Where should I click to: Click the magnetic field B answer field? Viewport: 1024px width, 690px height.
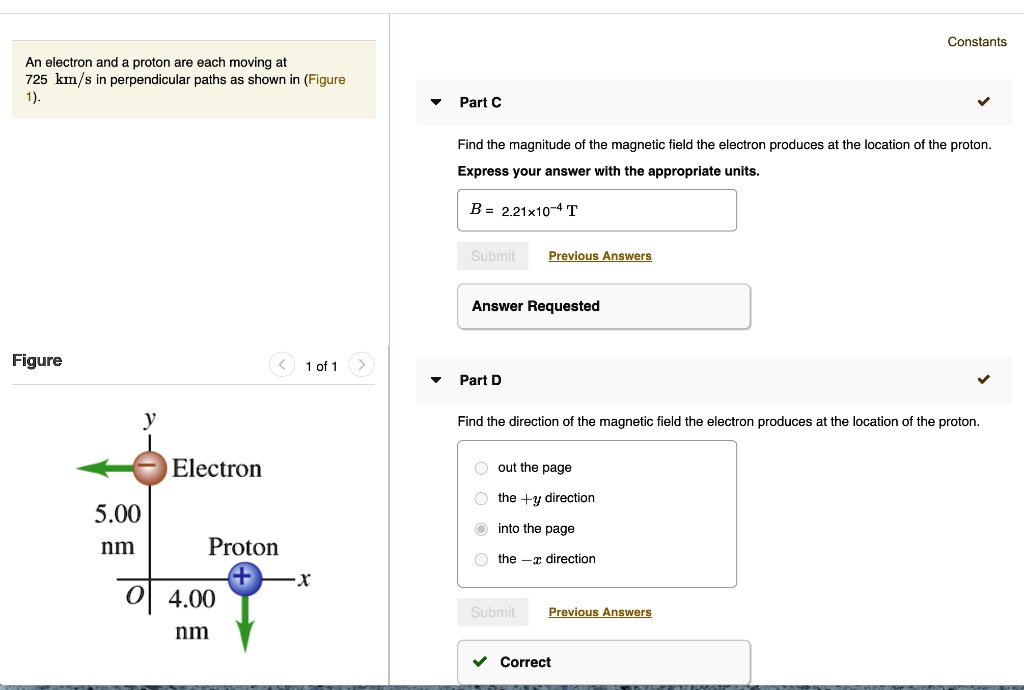[x=597, y=210]
